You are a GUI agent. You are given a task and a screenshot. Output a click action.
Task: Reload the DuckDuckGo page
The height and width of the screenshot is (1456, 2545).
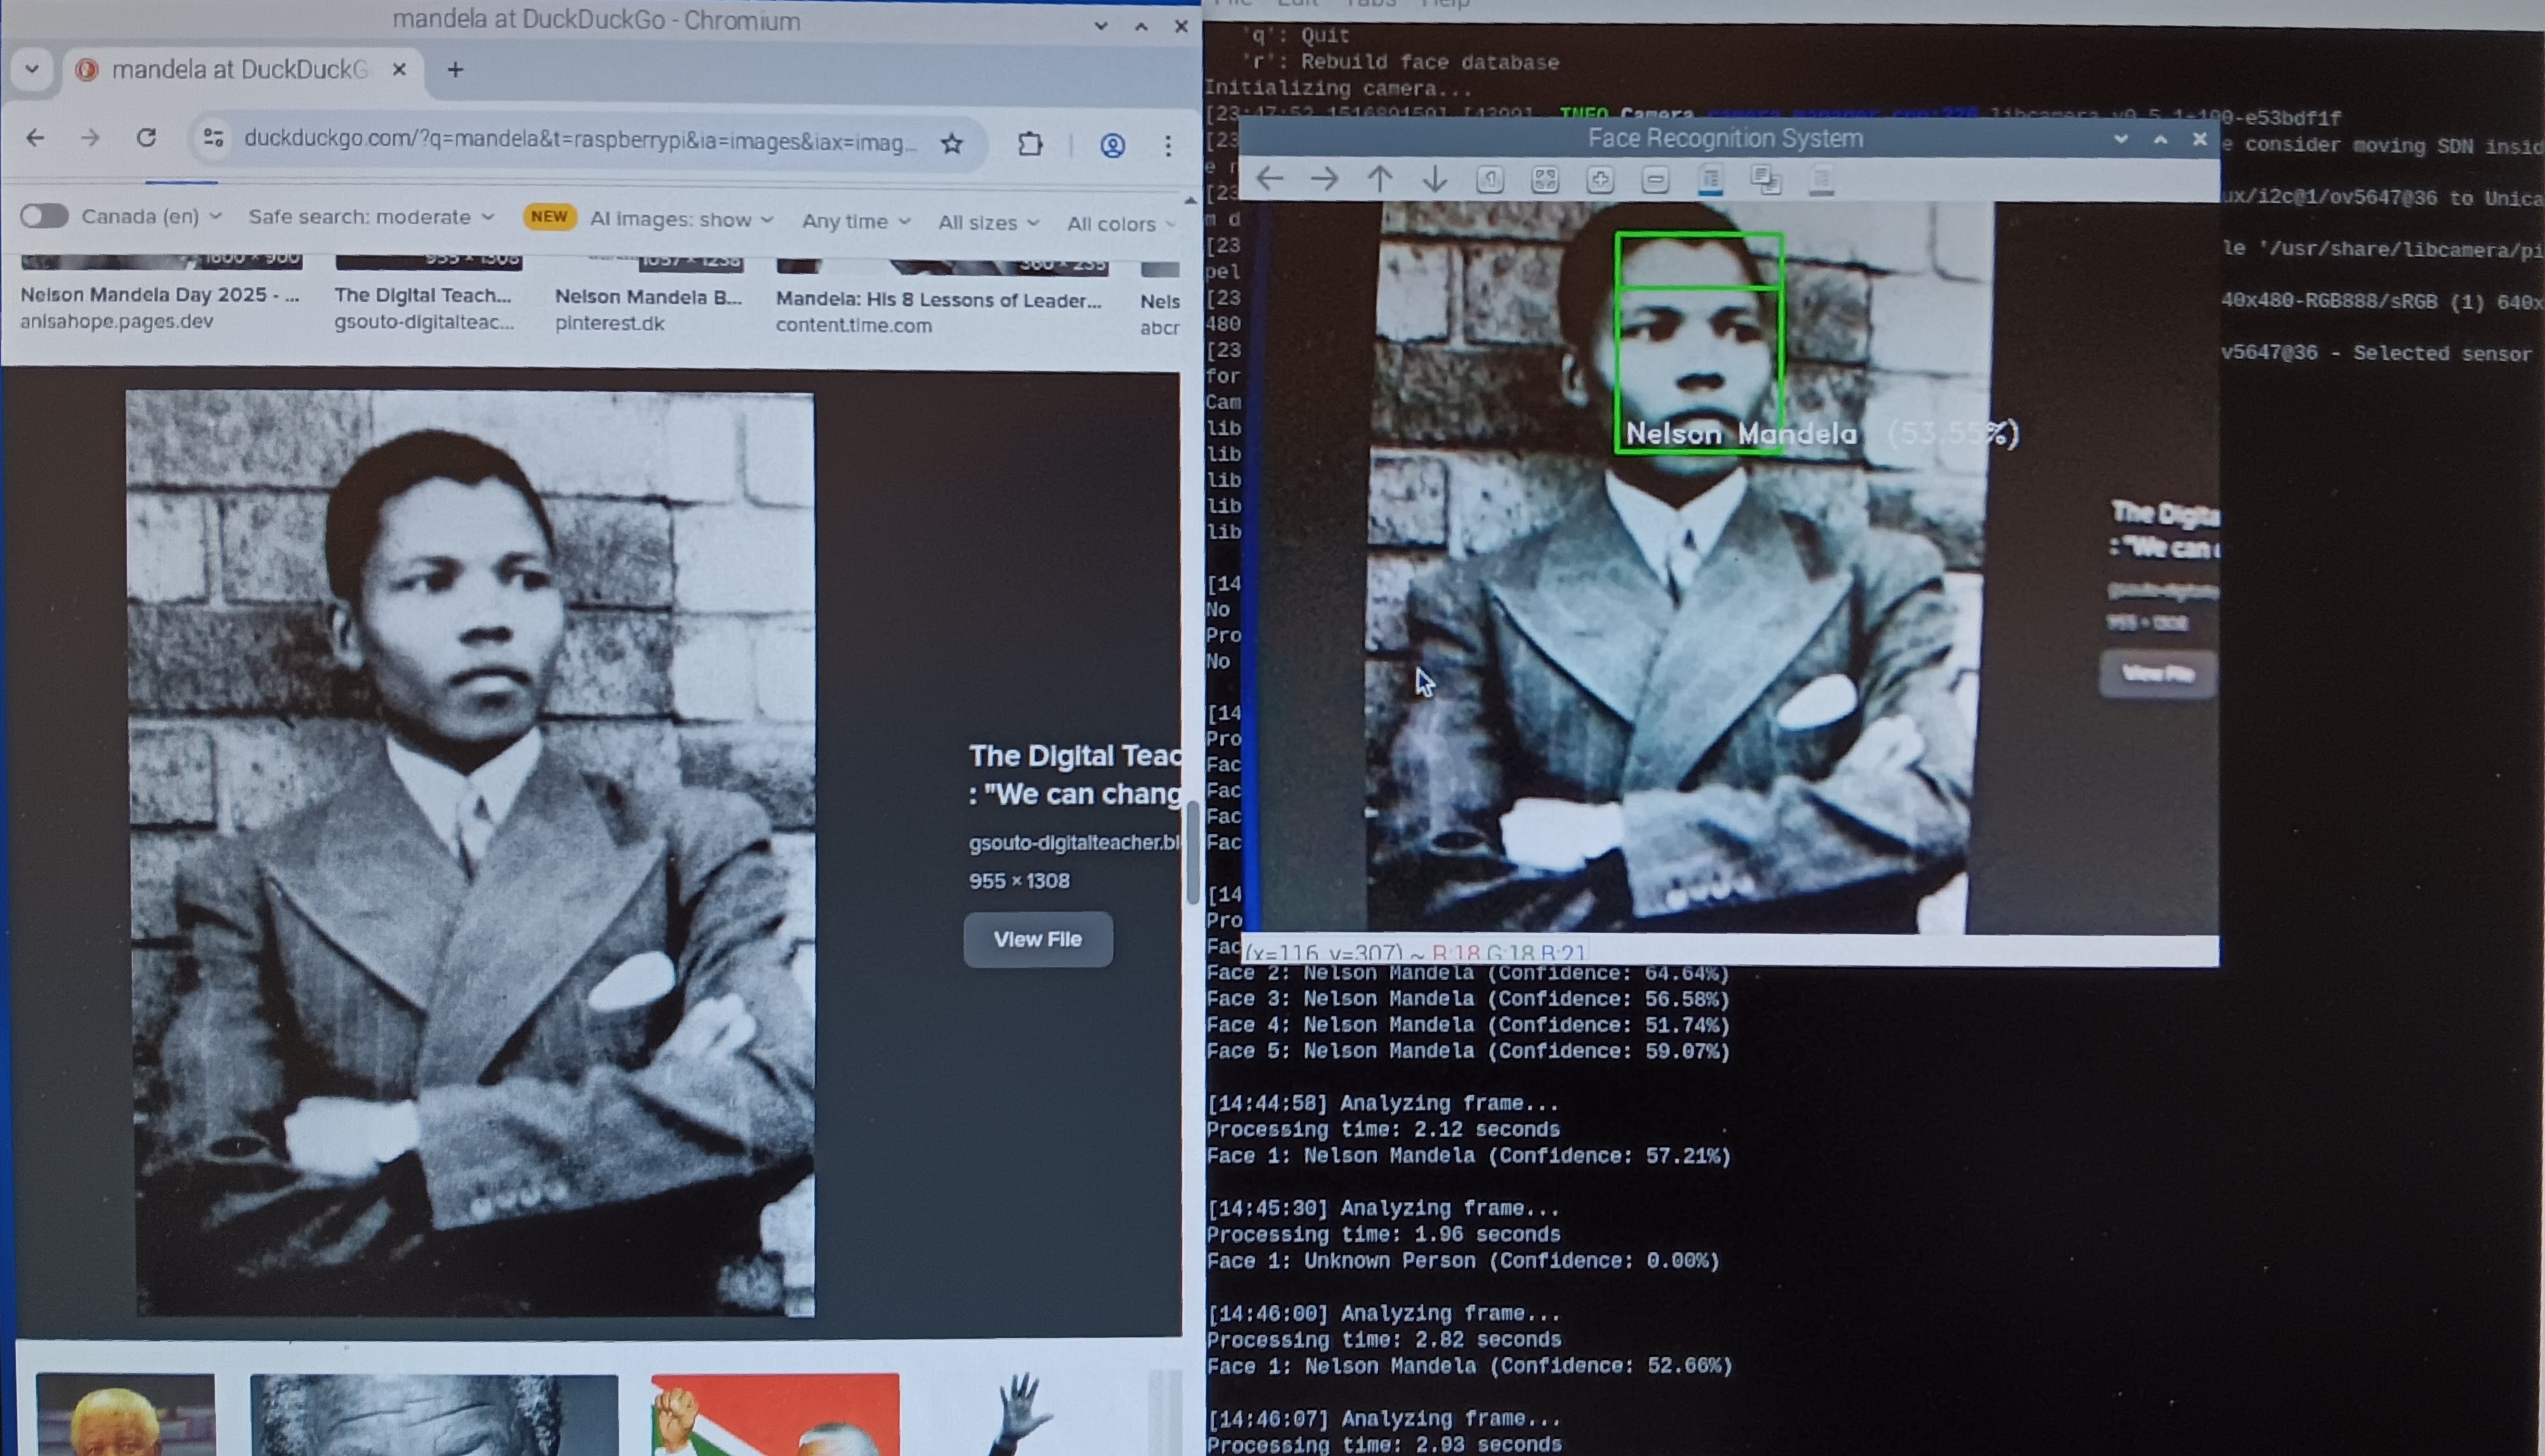tap(147, 139)
